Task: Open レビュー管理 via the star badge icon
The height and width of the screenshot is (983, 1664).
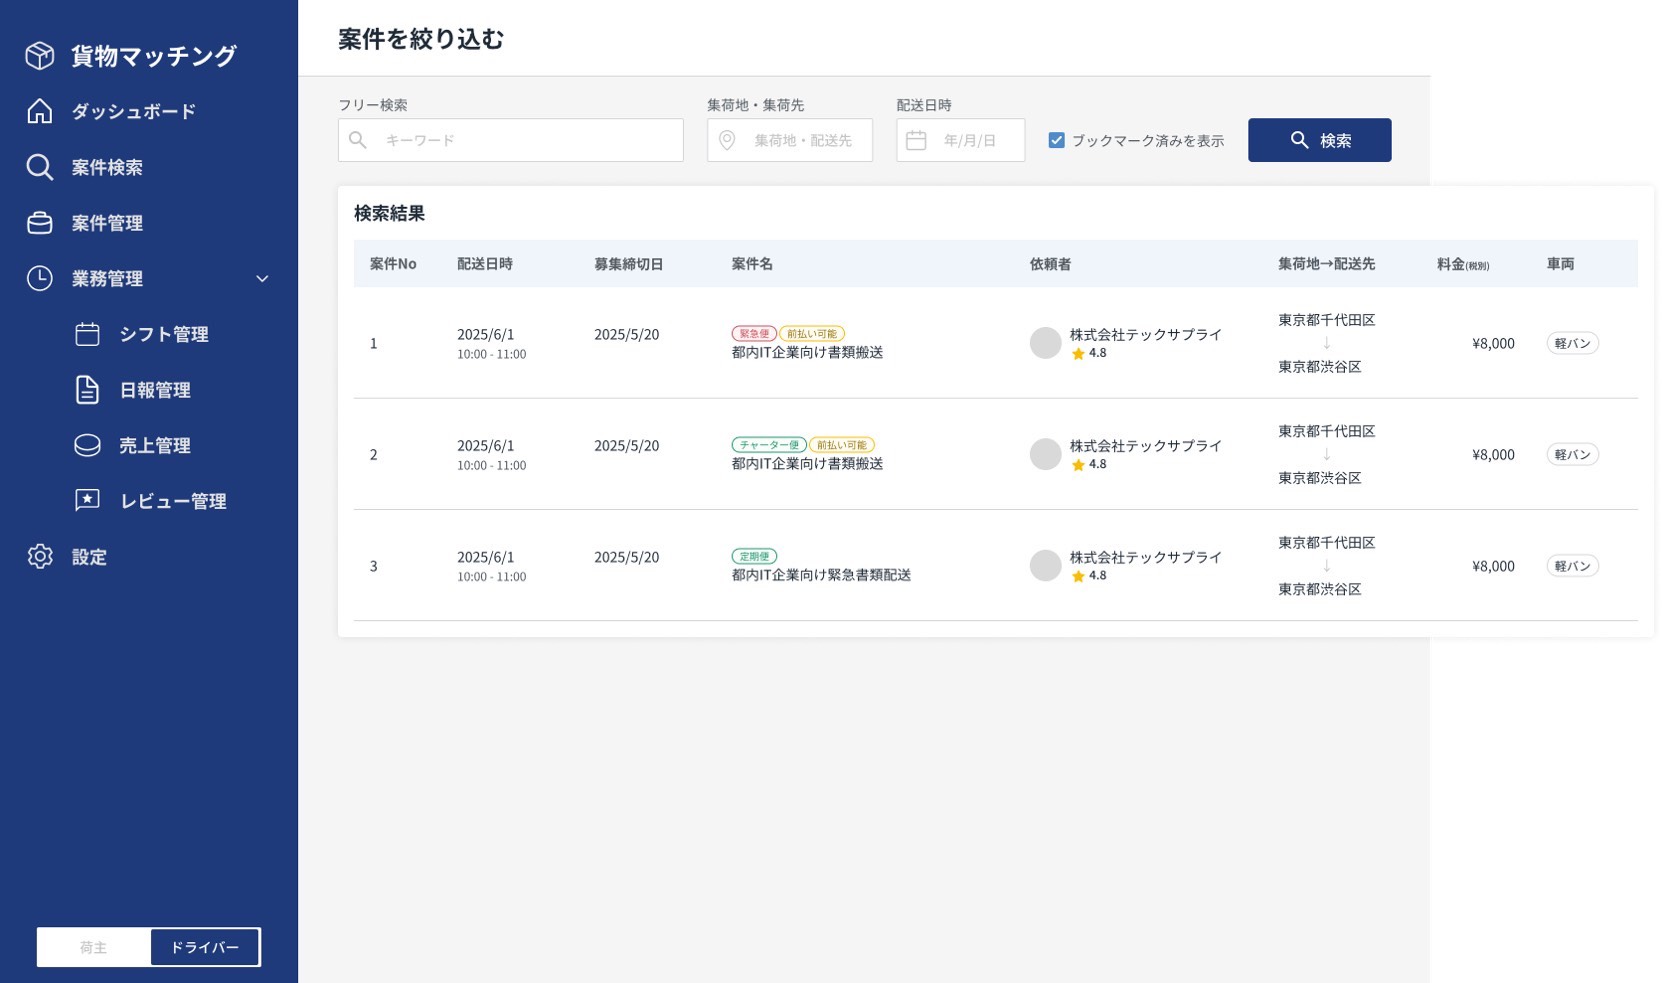Action: point(87,500)
